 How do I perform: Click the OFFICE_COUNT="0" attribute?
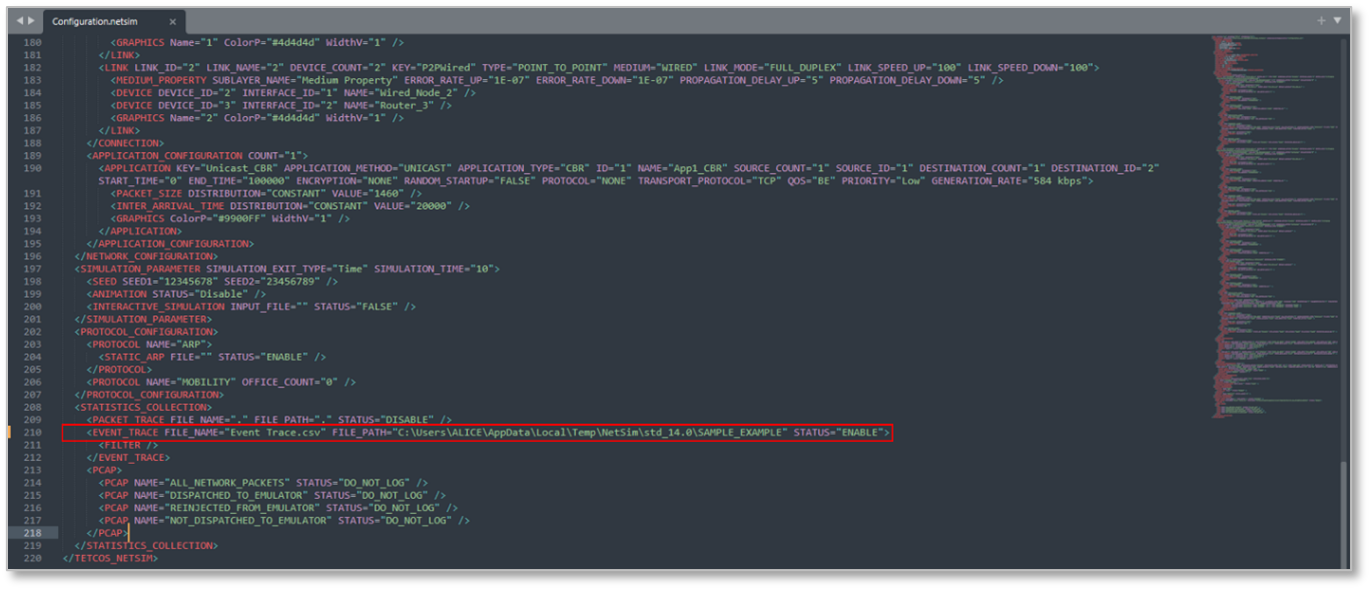point(291,382)
